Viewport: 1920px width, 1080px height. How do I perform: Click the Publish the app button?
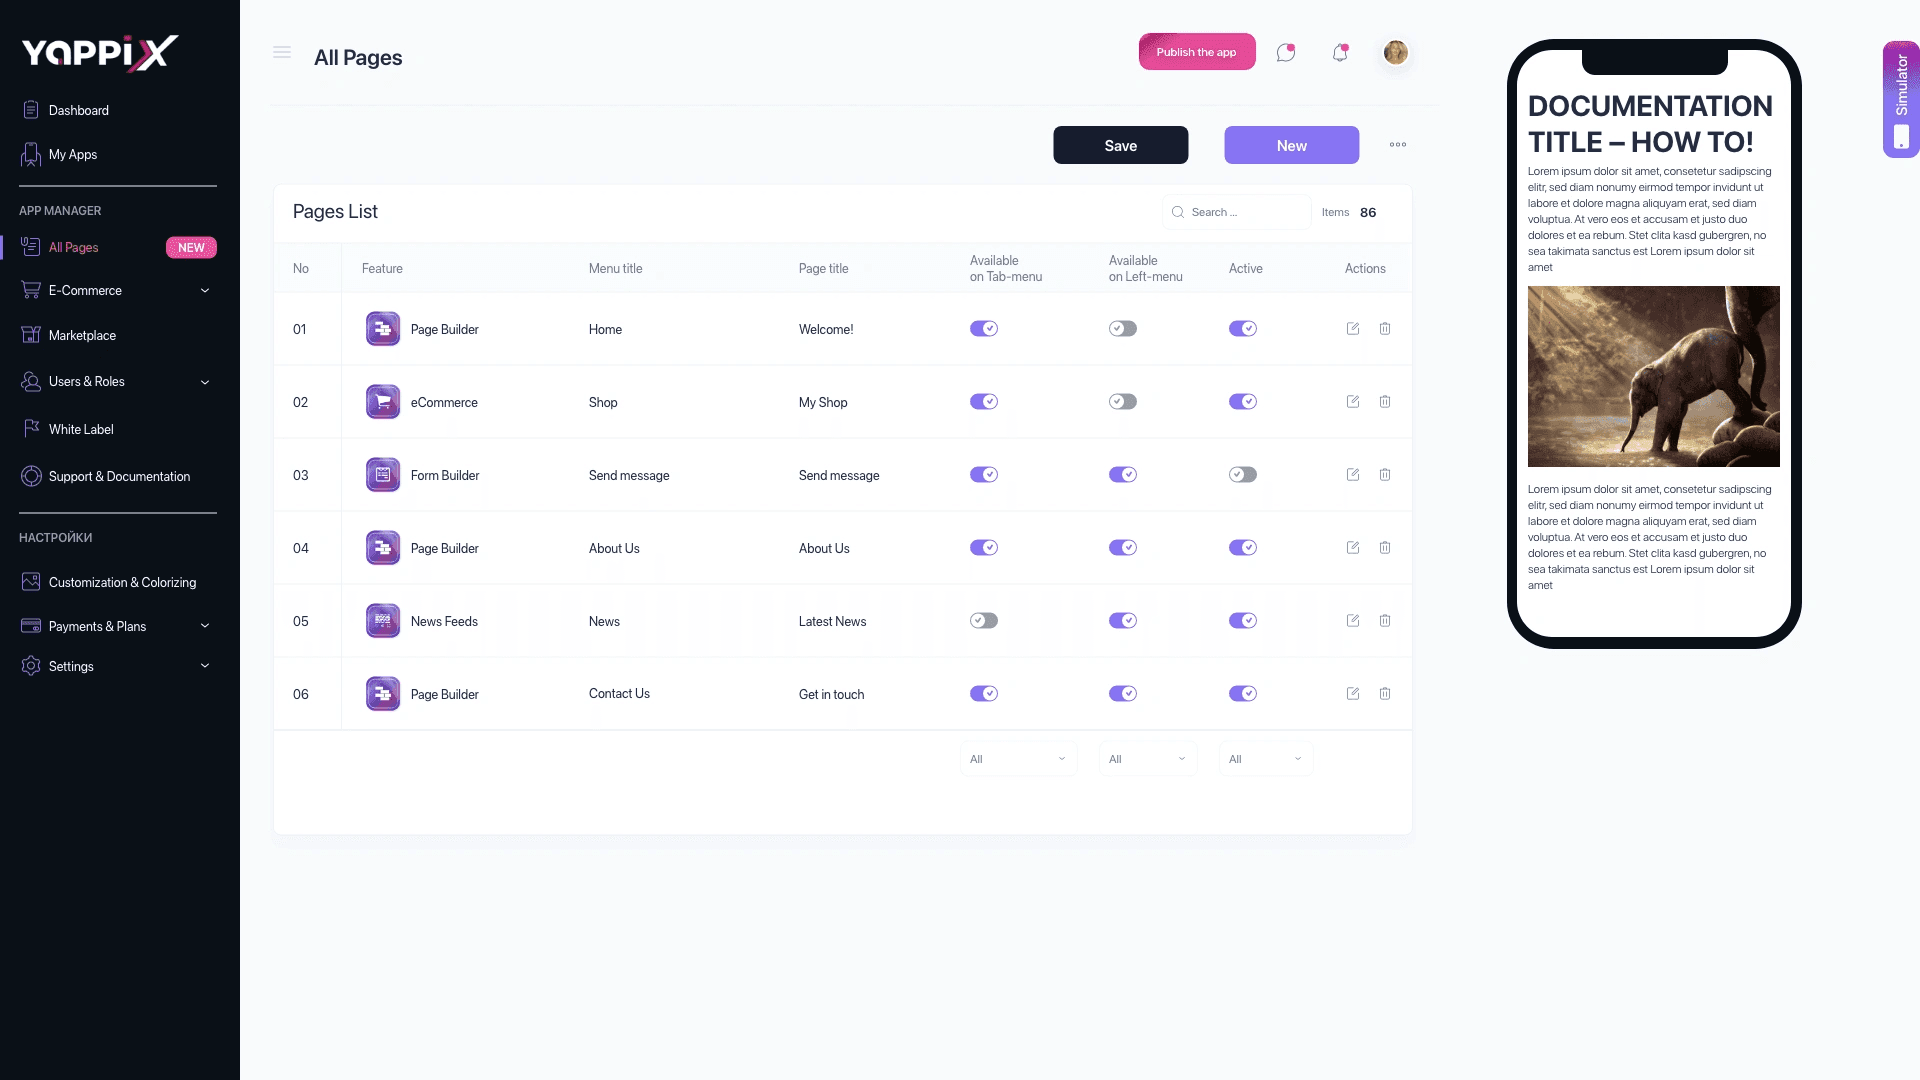1196,52
